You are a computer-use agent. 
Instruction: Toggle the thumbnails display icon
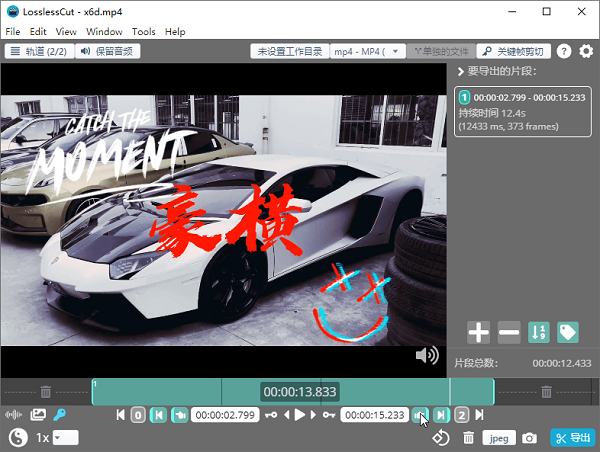tap(38, 414)
